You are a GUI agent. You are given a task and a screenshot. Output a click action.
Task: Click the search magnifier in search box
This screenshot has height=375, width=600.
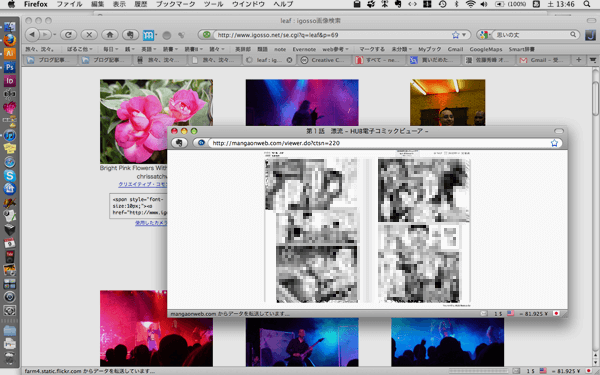click(x=573, y=34)
